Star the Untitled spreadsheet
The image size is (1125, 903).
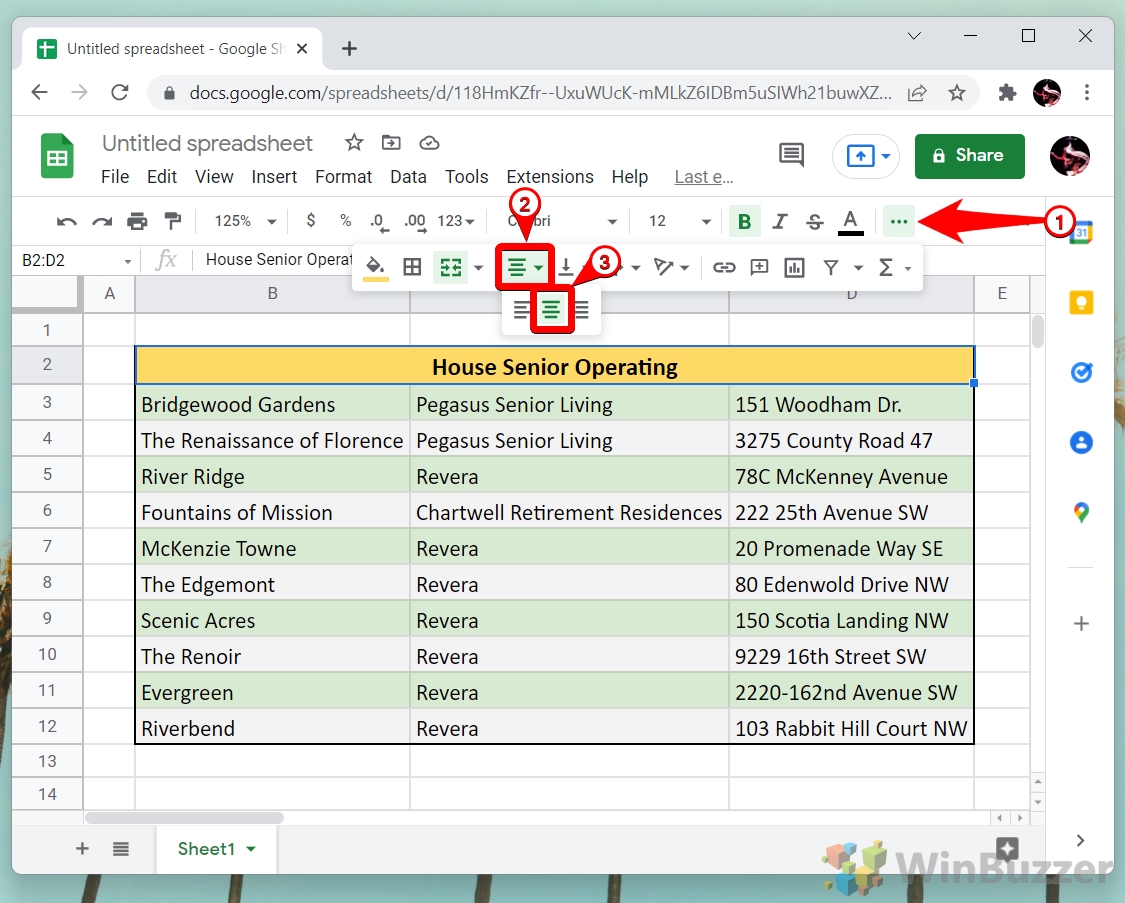tap(354, 143)
